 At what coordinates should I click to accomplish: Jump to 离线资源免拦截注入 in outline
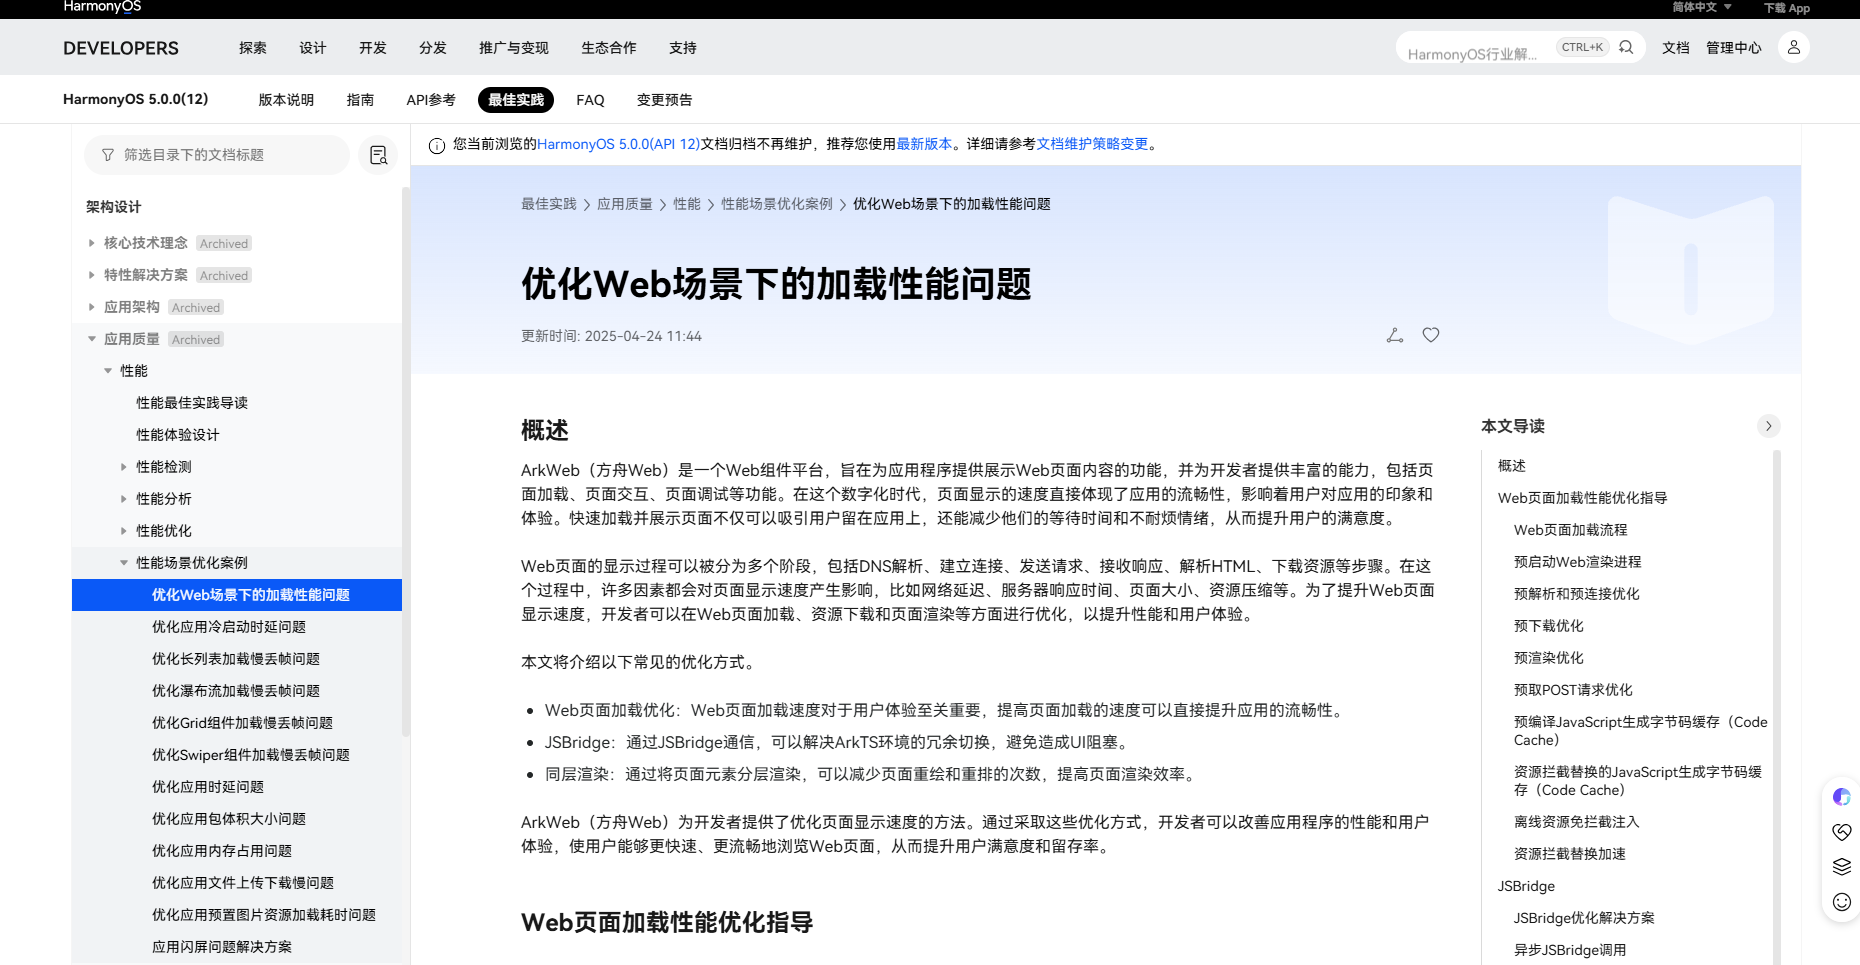[x=1577, y=822]
